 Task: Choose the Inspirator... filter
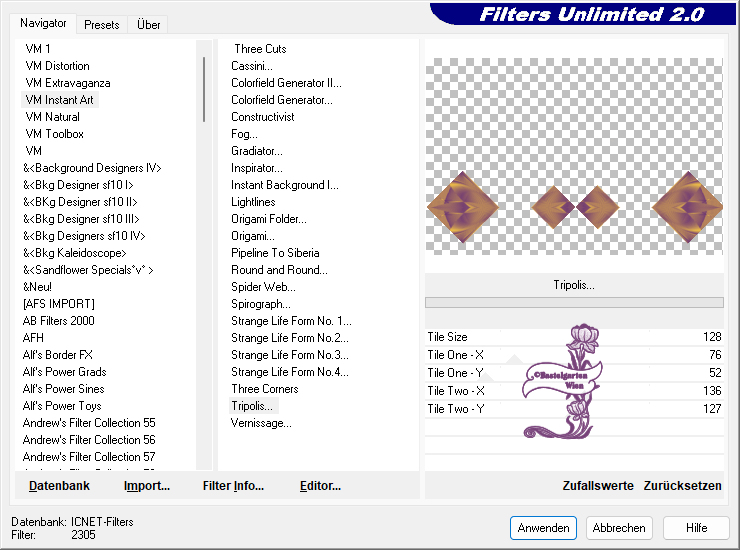coord(257,168)
